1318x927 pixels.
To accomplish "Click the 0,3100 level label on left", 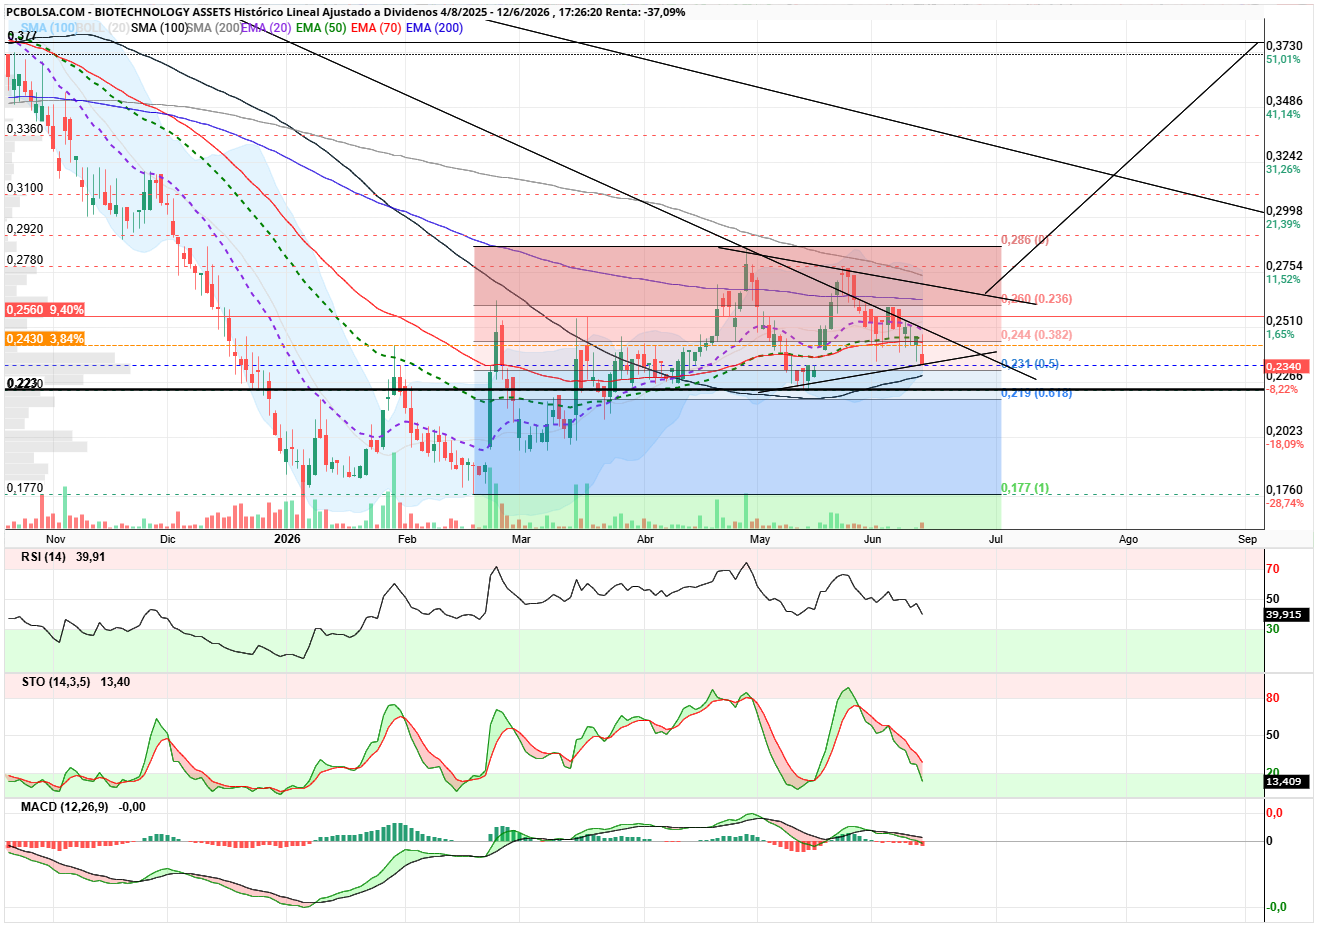I will tap(25, 188).
